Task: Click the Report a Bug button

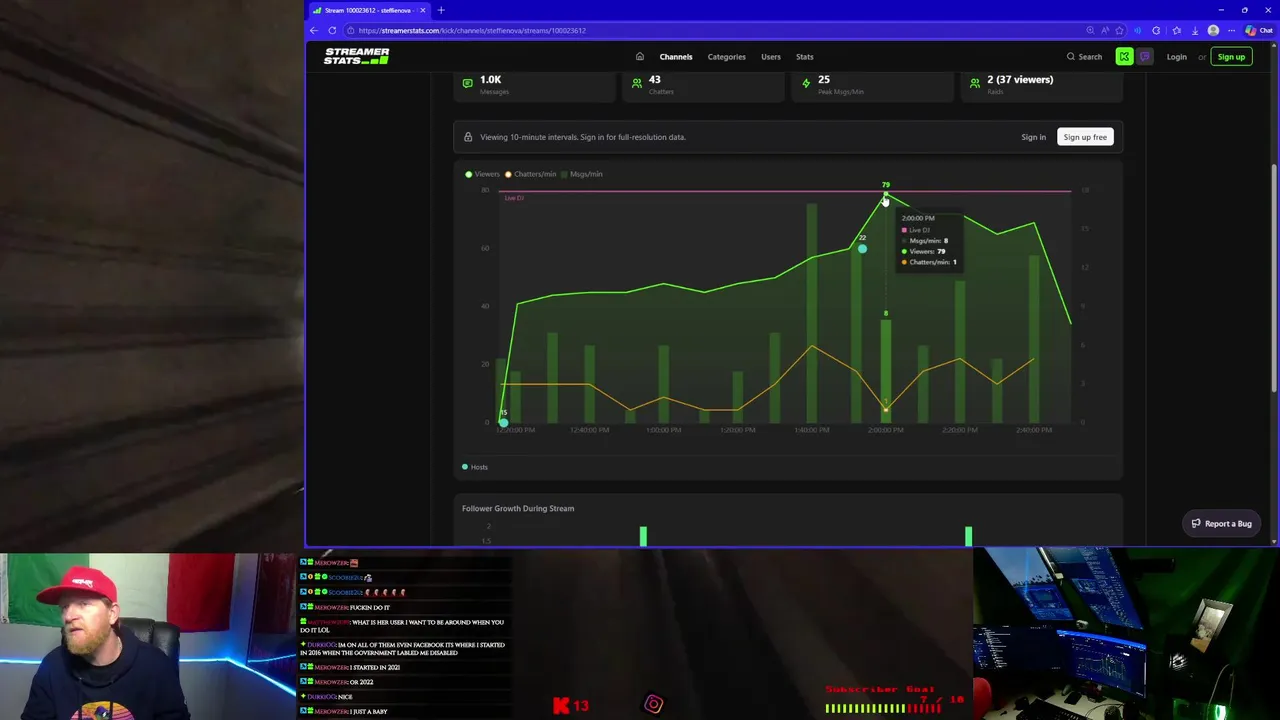Action: coord(1221,524)
